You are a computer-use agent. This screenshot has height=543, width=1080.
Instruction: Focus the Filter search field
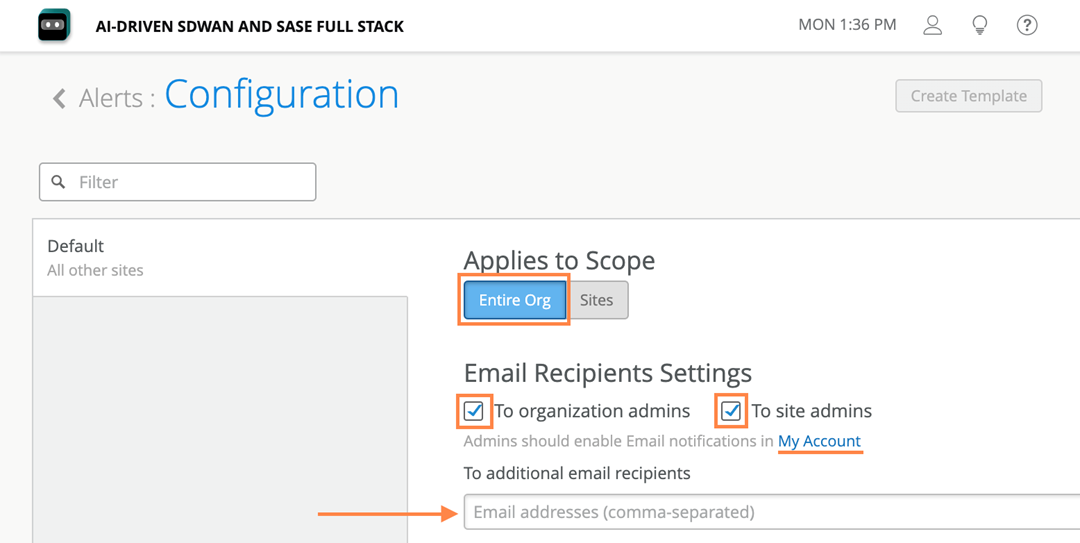tap(190, 182)
